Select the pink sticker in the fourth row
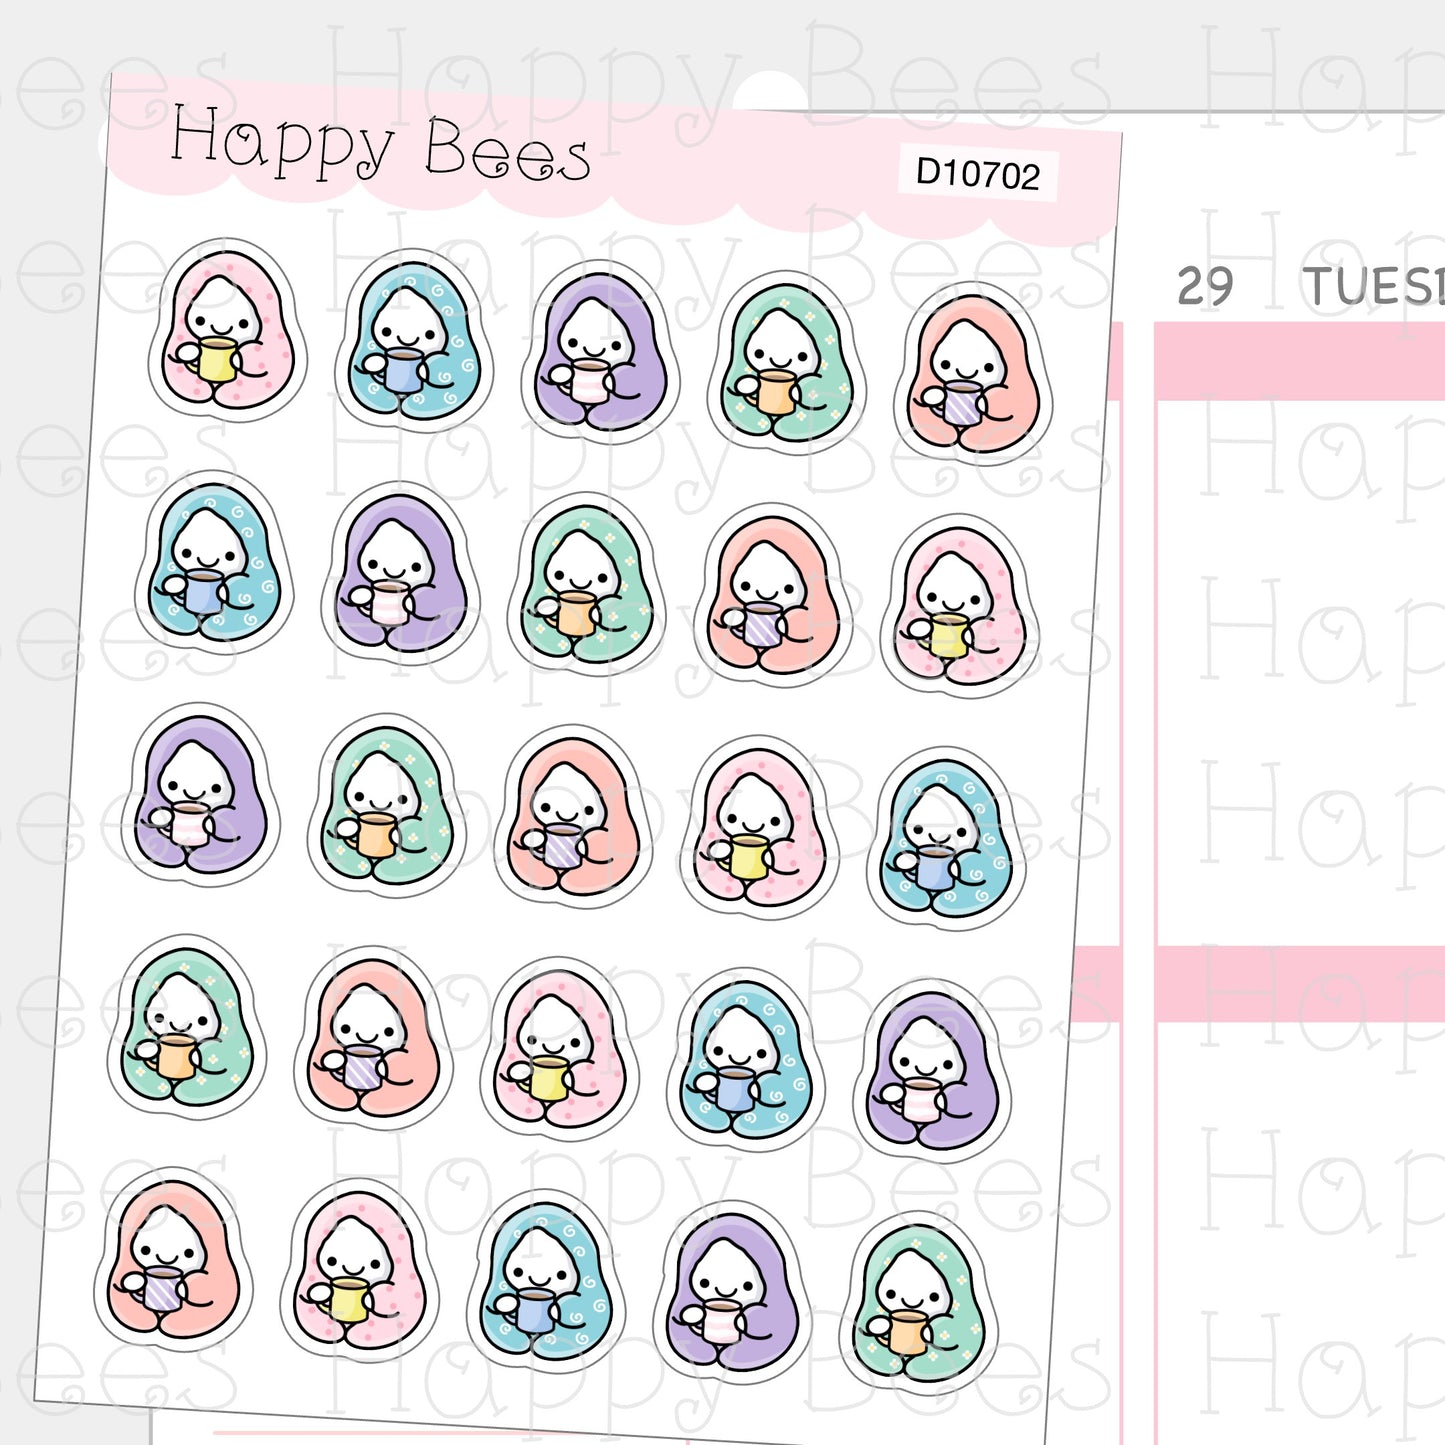 coord(560,1049)
